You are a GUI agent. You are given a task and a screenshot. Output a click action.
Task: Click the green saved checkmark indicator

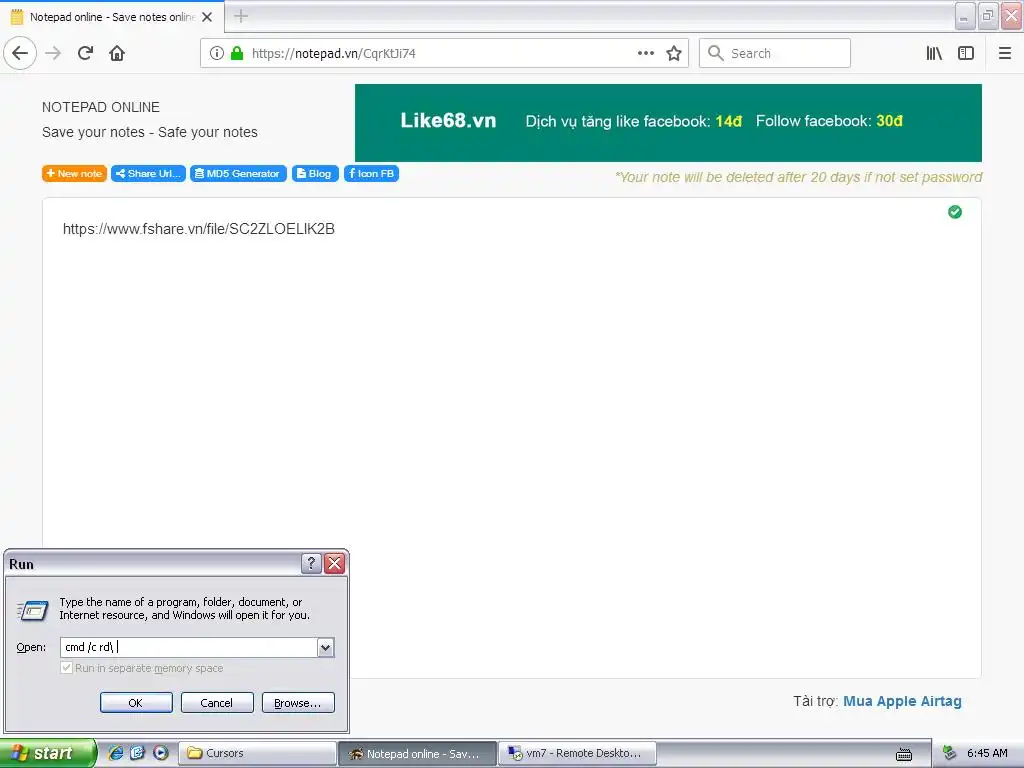coord(955,212)
